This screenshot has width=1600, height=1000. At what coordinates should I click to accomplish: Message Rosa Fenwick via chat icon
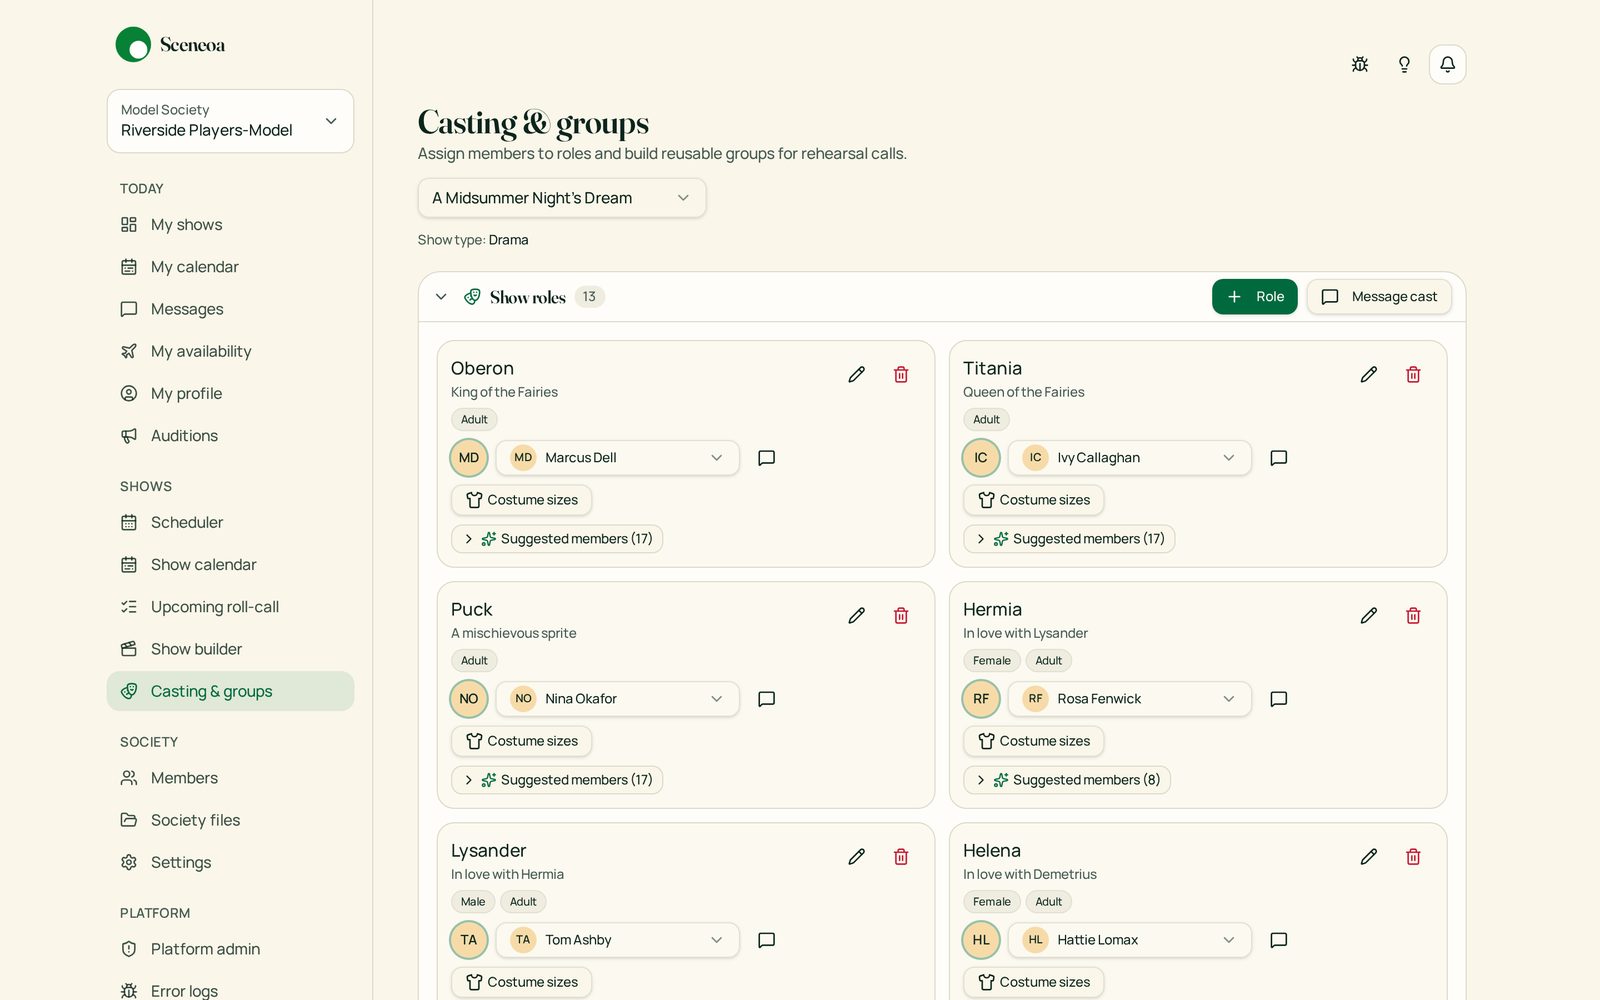pyautogui.click(x=1278, y=699)
